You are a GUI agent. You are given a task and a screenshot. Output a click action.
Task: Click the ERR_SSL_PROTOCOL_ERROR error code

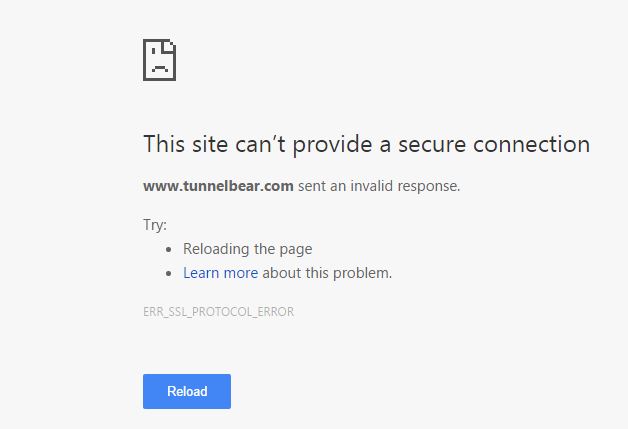pyautogui.click(x=218, y=311)
